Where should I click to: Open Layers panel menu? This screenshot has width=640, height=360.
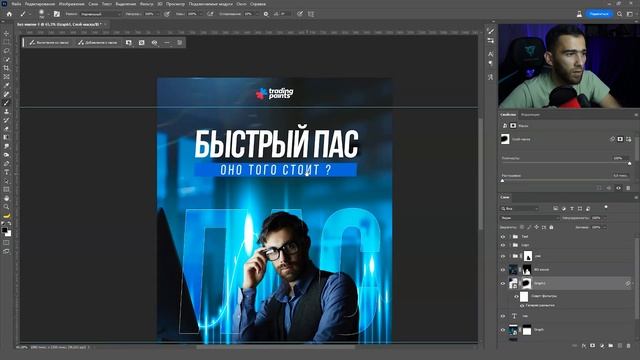click(x=636, y=198)
